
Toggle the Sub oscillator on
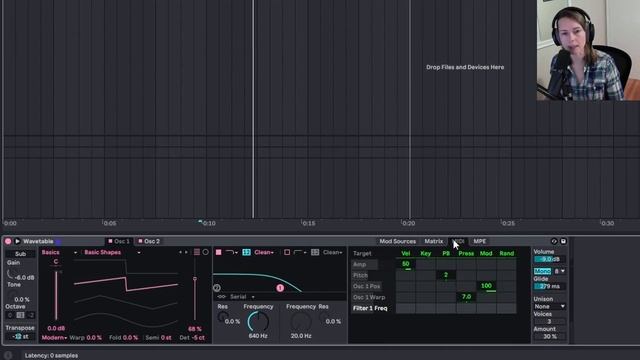coord(20,253)
